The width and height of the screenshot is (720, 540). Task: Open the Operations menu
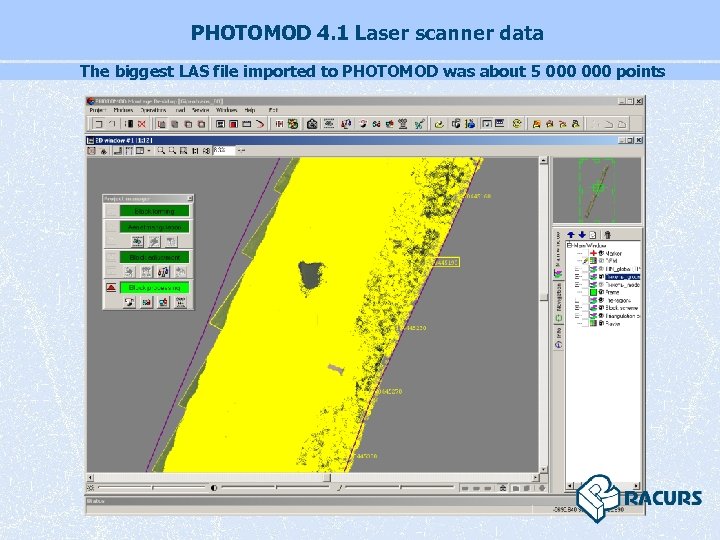[153, 110]
